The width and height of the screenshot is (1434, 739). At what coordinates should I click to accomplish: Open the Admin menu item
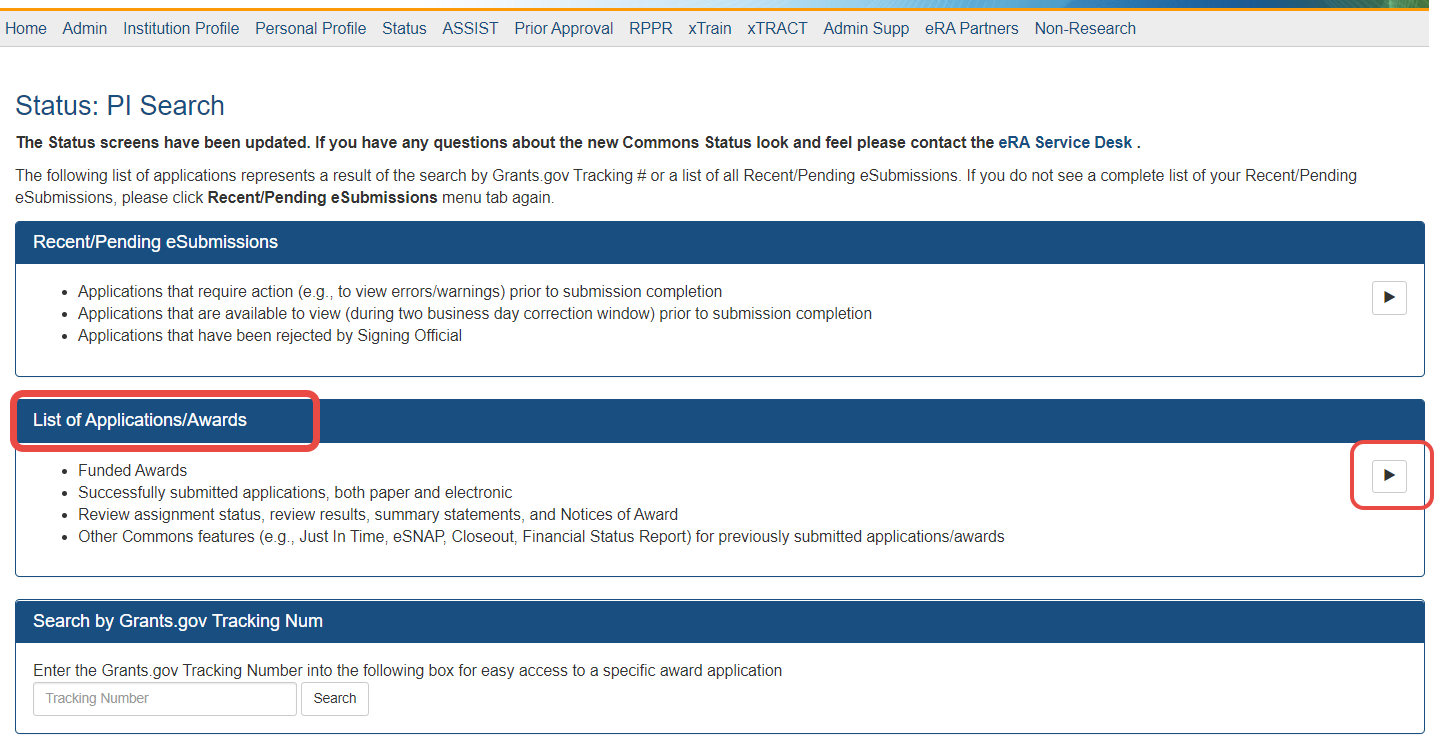[x=85, y=28]
